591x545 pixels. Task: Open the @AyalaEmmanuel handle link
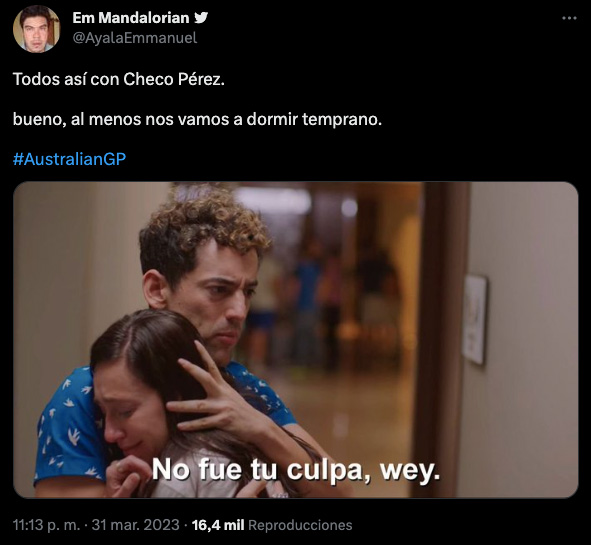(135, 38)
